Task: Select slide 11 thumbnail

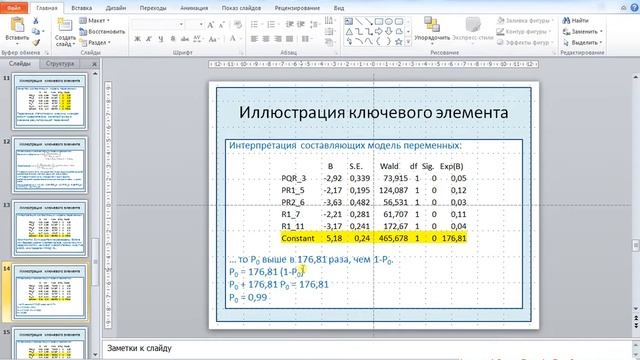Action: 49,101
